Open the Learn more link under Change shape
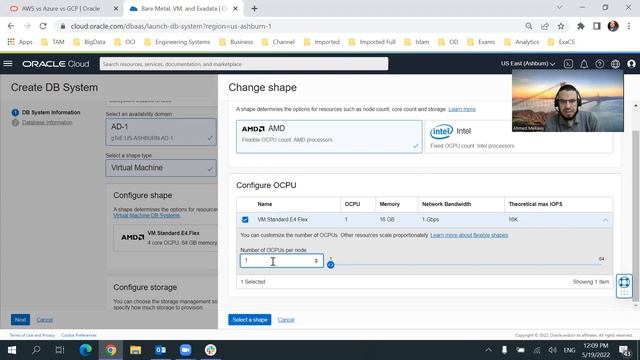 click(462, 109)
